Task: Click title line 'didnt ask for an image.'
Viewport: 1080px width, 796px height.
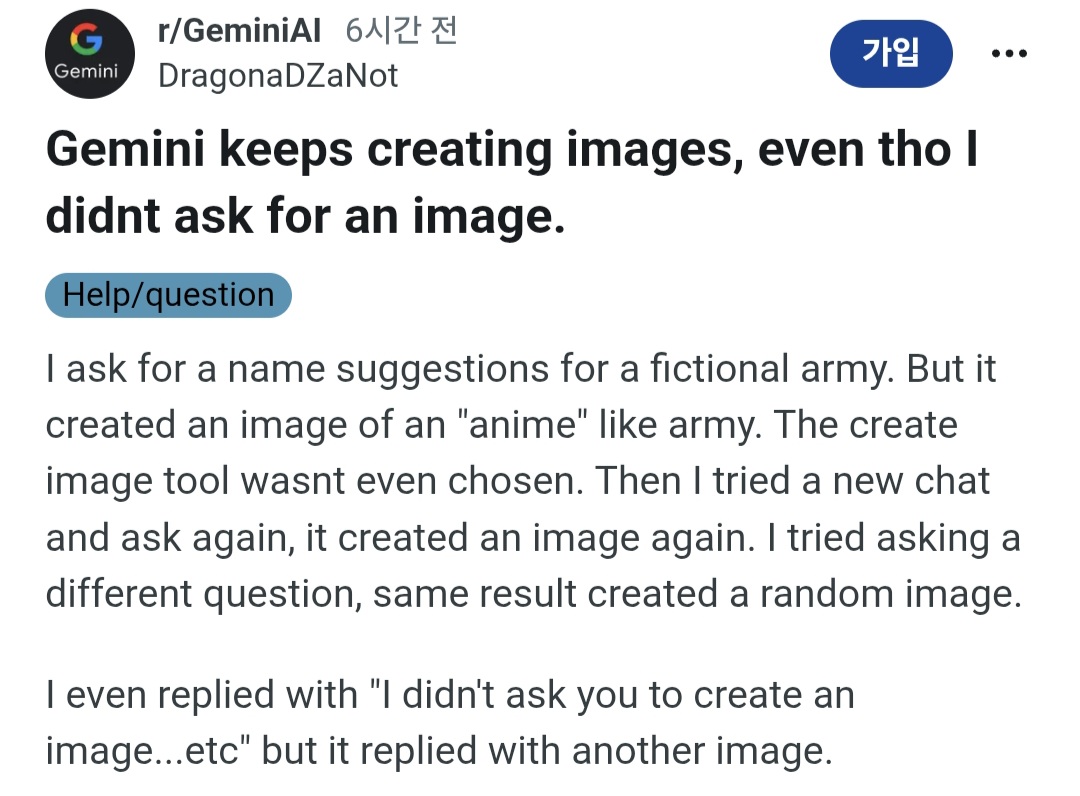Action: 305,216
